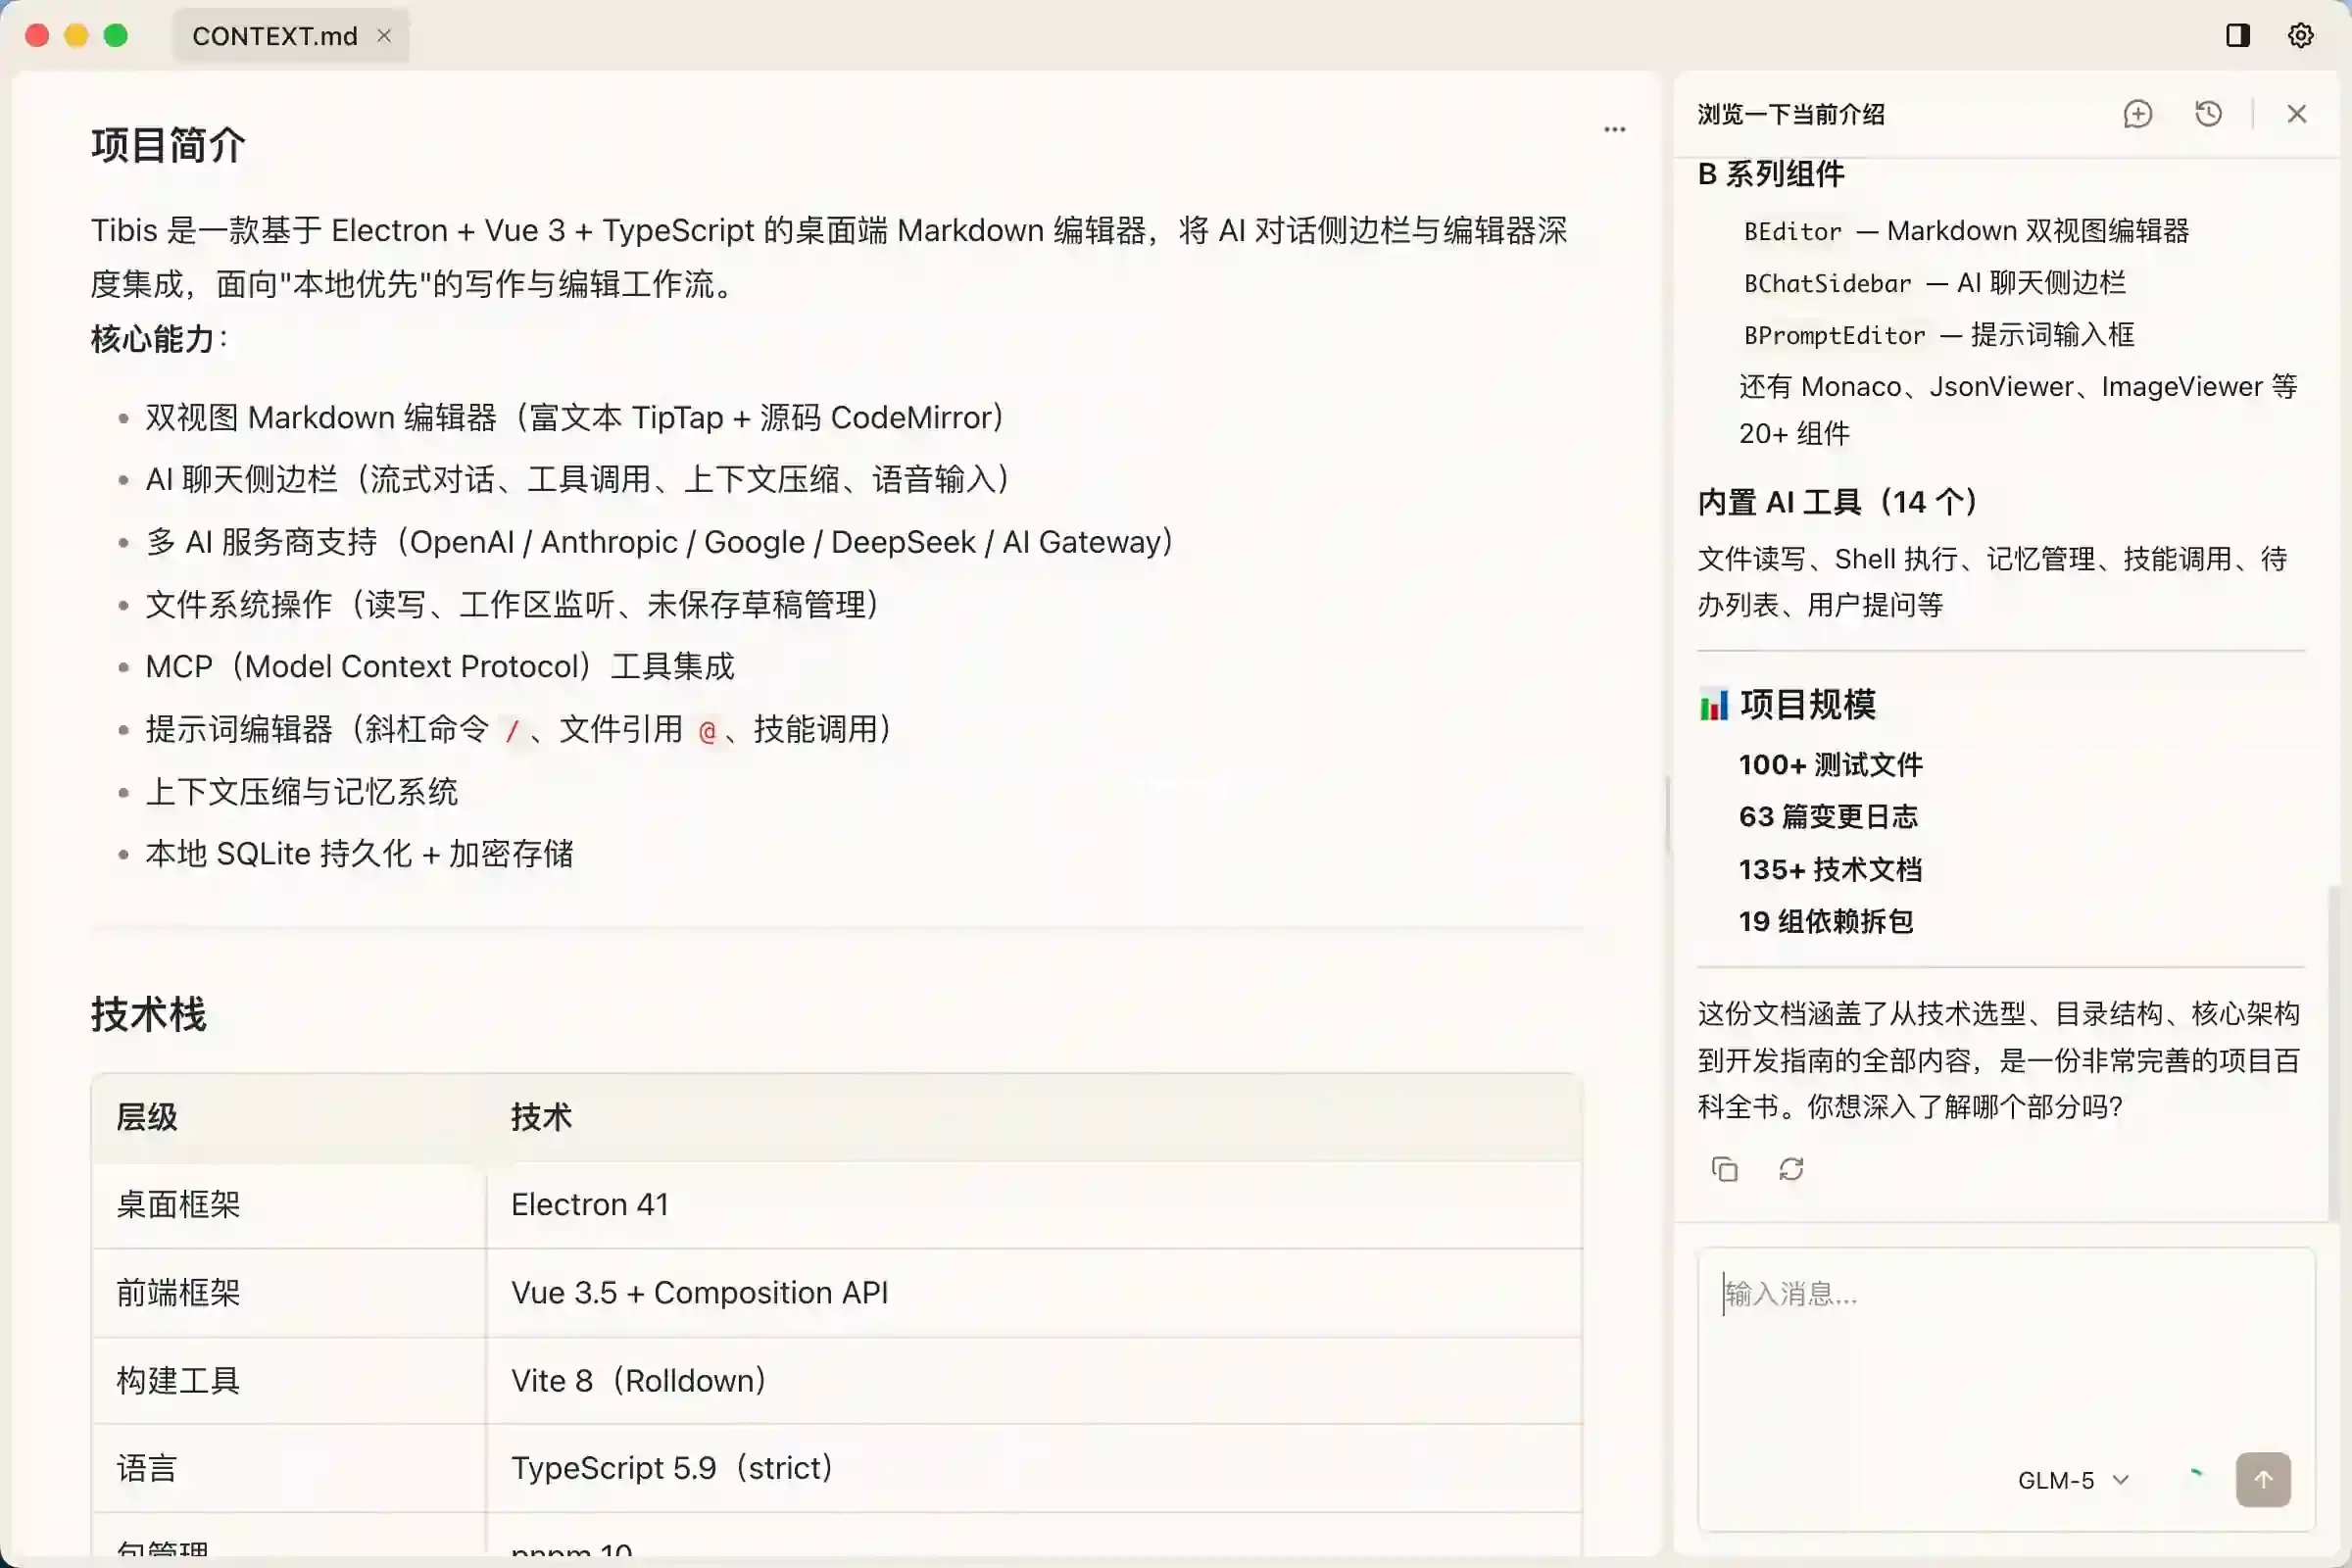Open settings via the gear icon
Image resolution: width=2352 pixels, height=1568 pixels.
tap(2300, 36)
